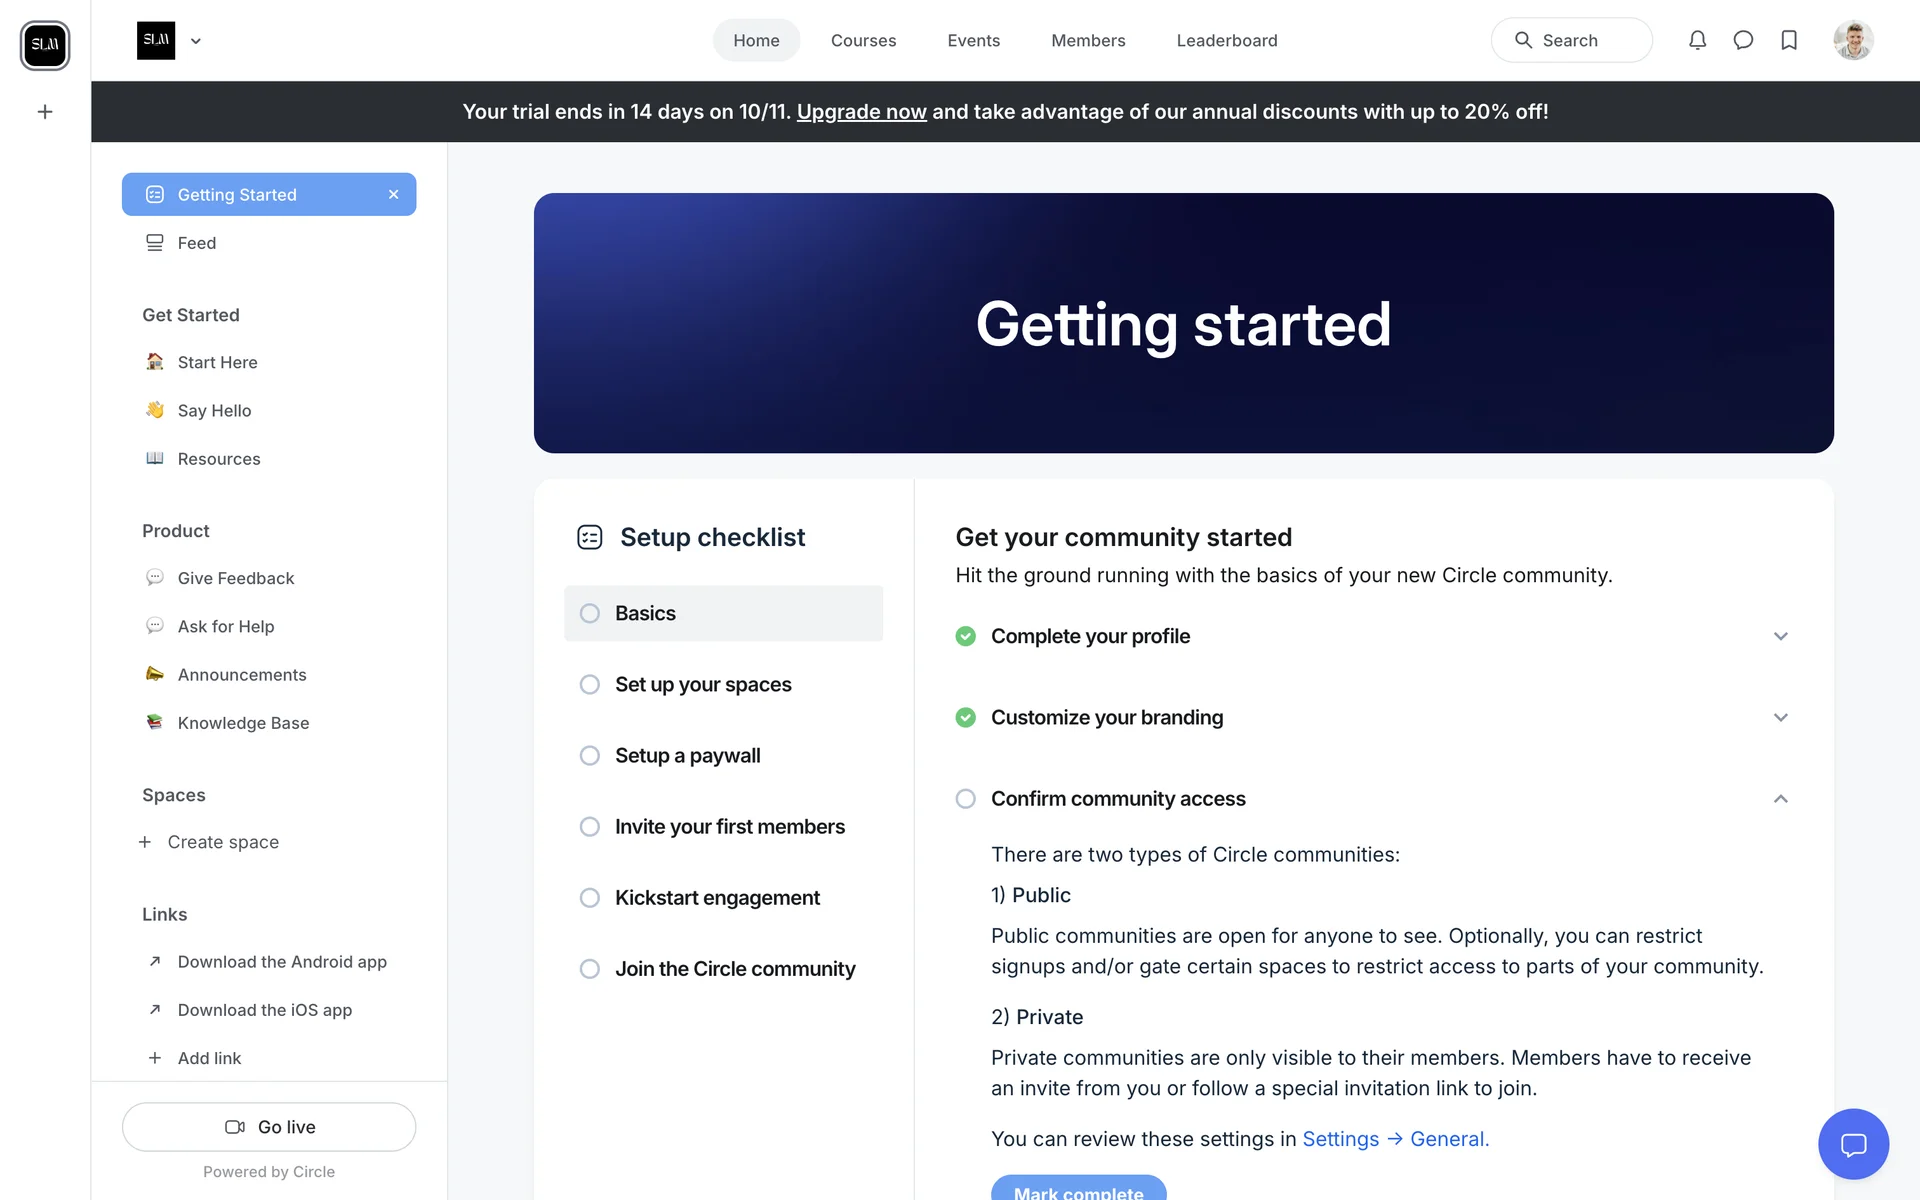Open the notifications bell icon
1920x1200 pixels.
[x=1697, y=40]
